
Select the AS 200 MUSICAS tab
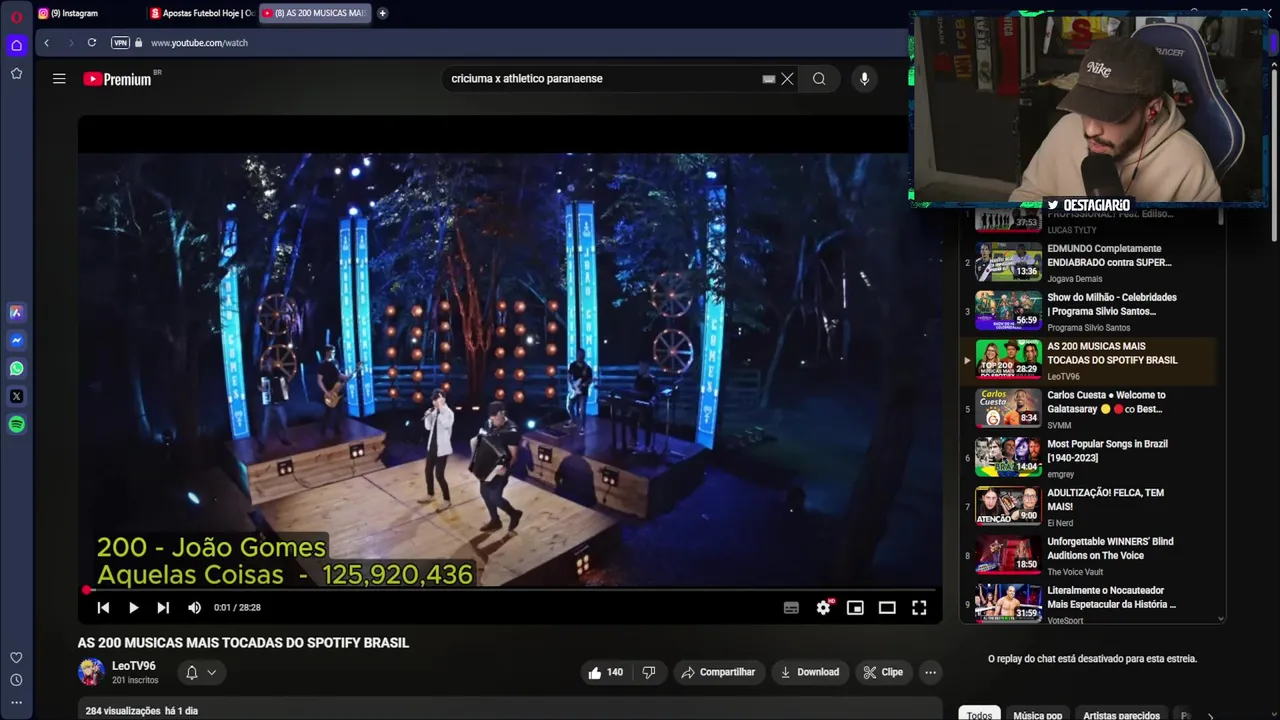pos(315,13)
